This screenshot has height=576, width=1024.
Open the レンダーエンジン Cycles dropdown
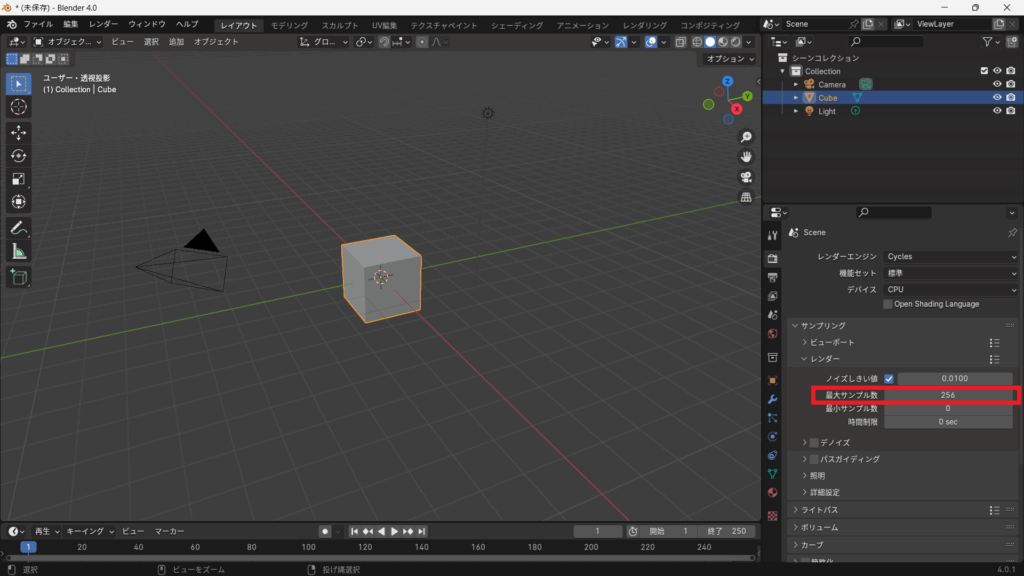[x=950, y=257]
